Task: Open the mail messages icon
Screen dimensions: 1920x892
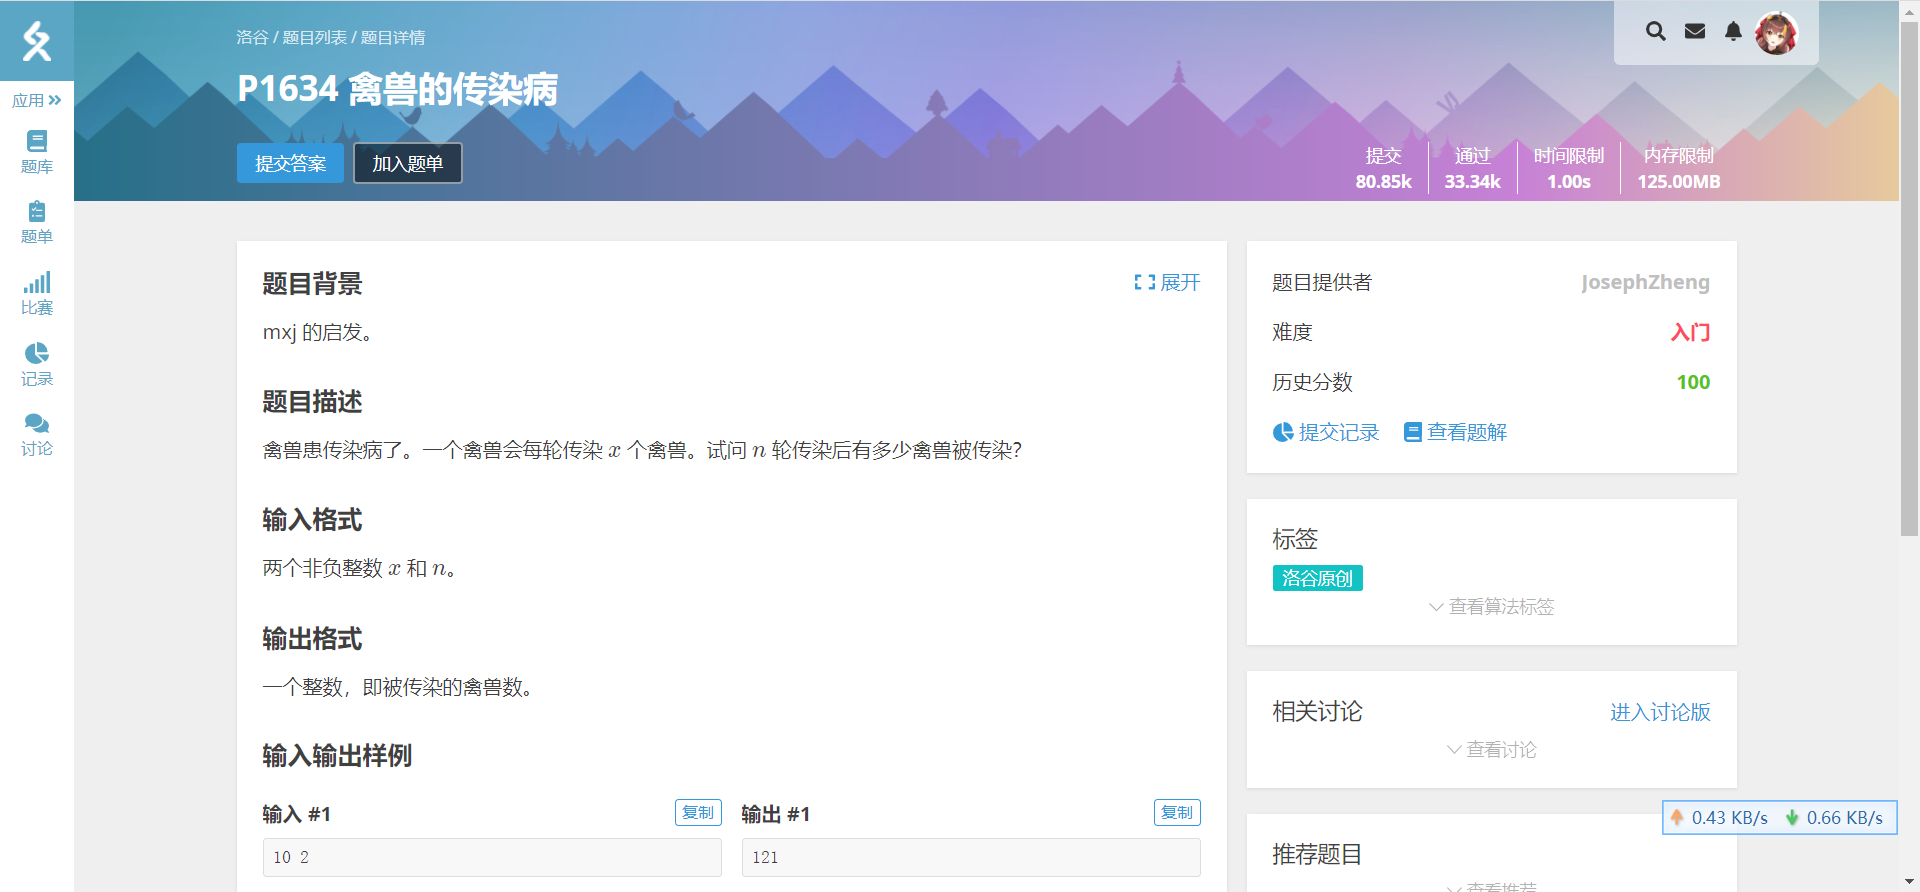Action: (1695, 31)
